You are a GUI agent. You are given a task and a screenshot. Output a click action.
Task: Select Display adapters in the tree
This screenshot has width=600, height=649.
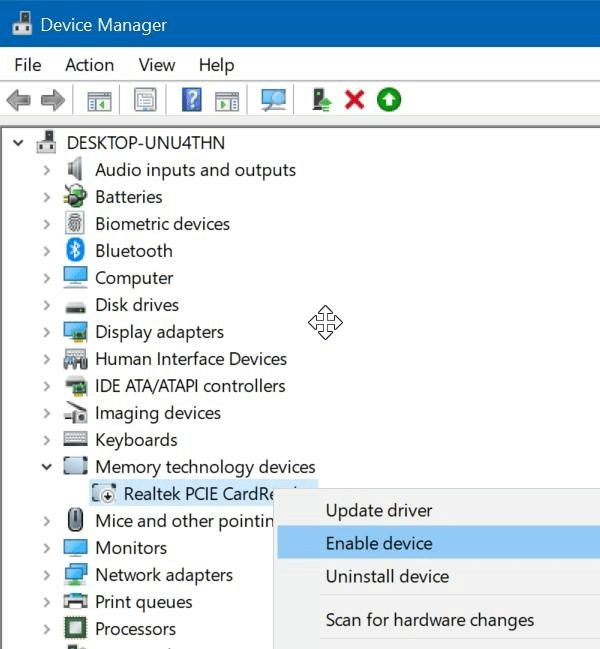tap(159, 332)
